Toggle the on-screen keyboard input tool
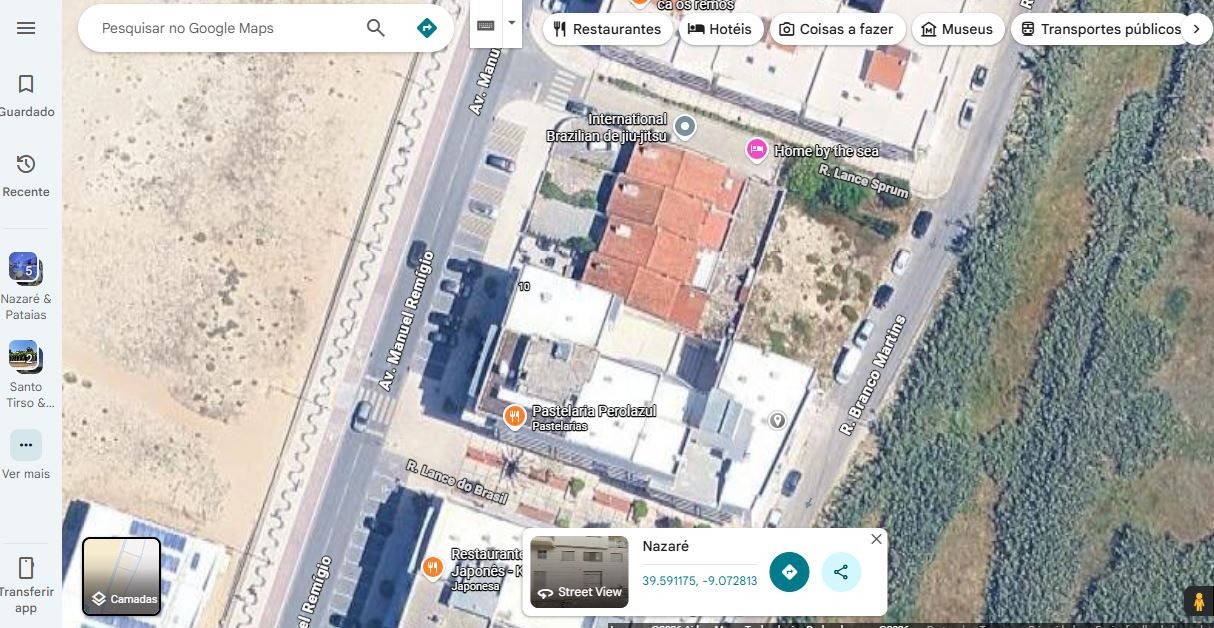The width and height of the screenshot is (1214, 628). (486, 25)
